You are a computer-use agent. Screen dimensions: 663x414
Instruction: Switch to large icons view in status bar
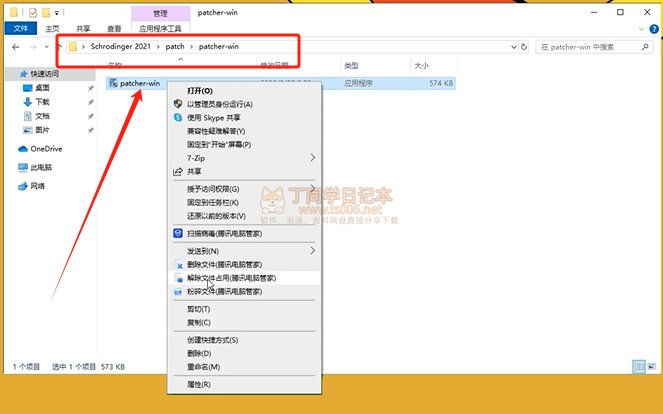tap(652, 366)
